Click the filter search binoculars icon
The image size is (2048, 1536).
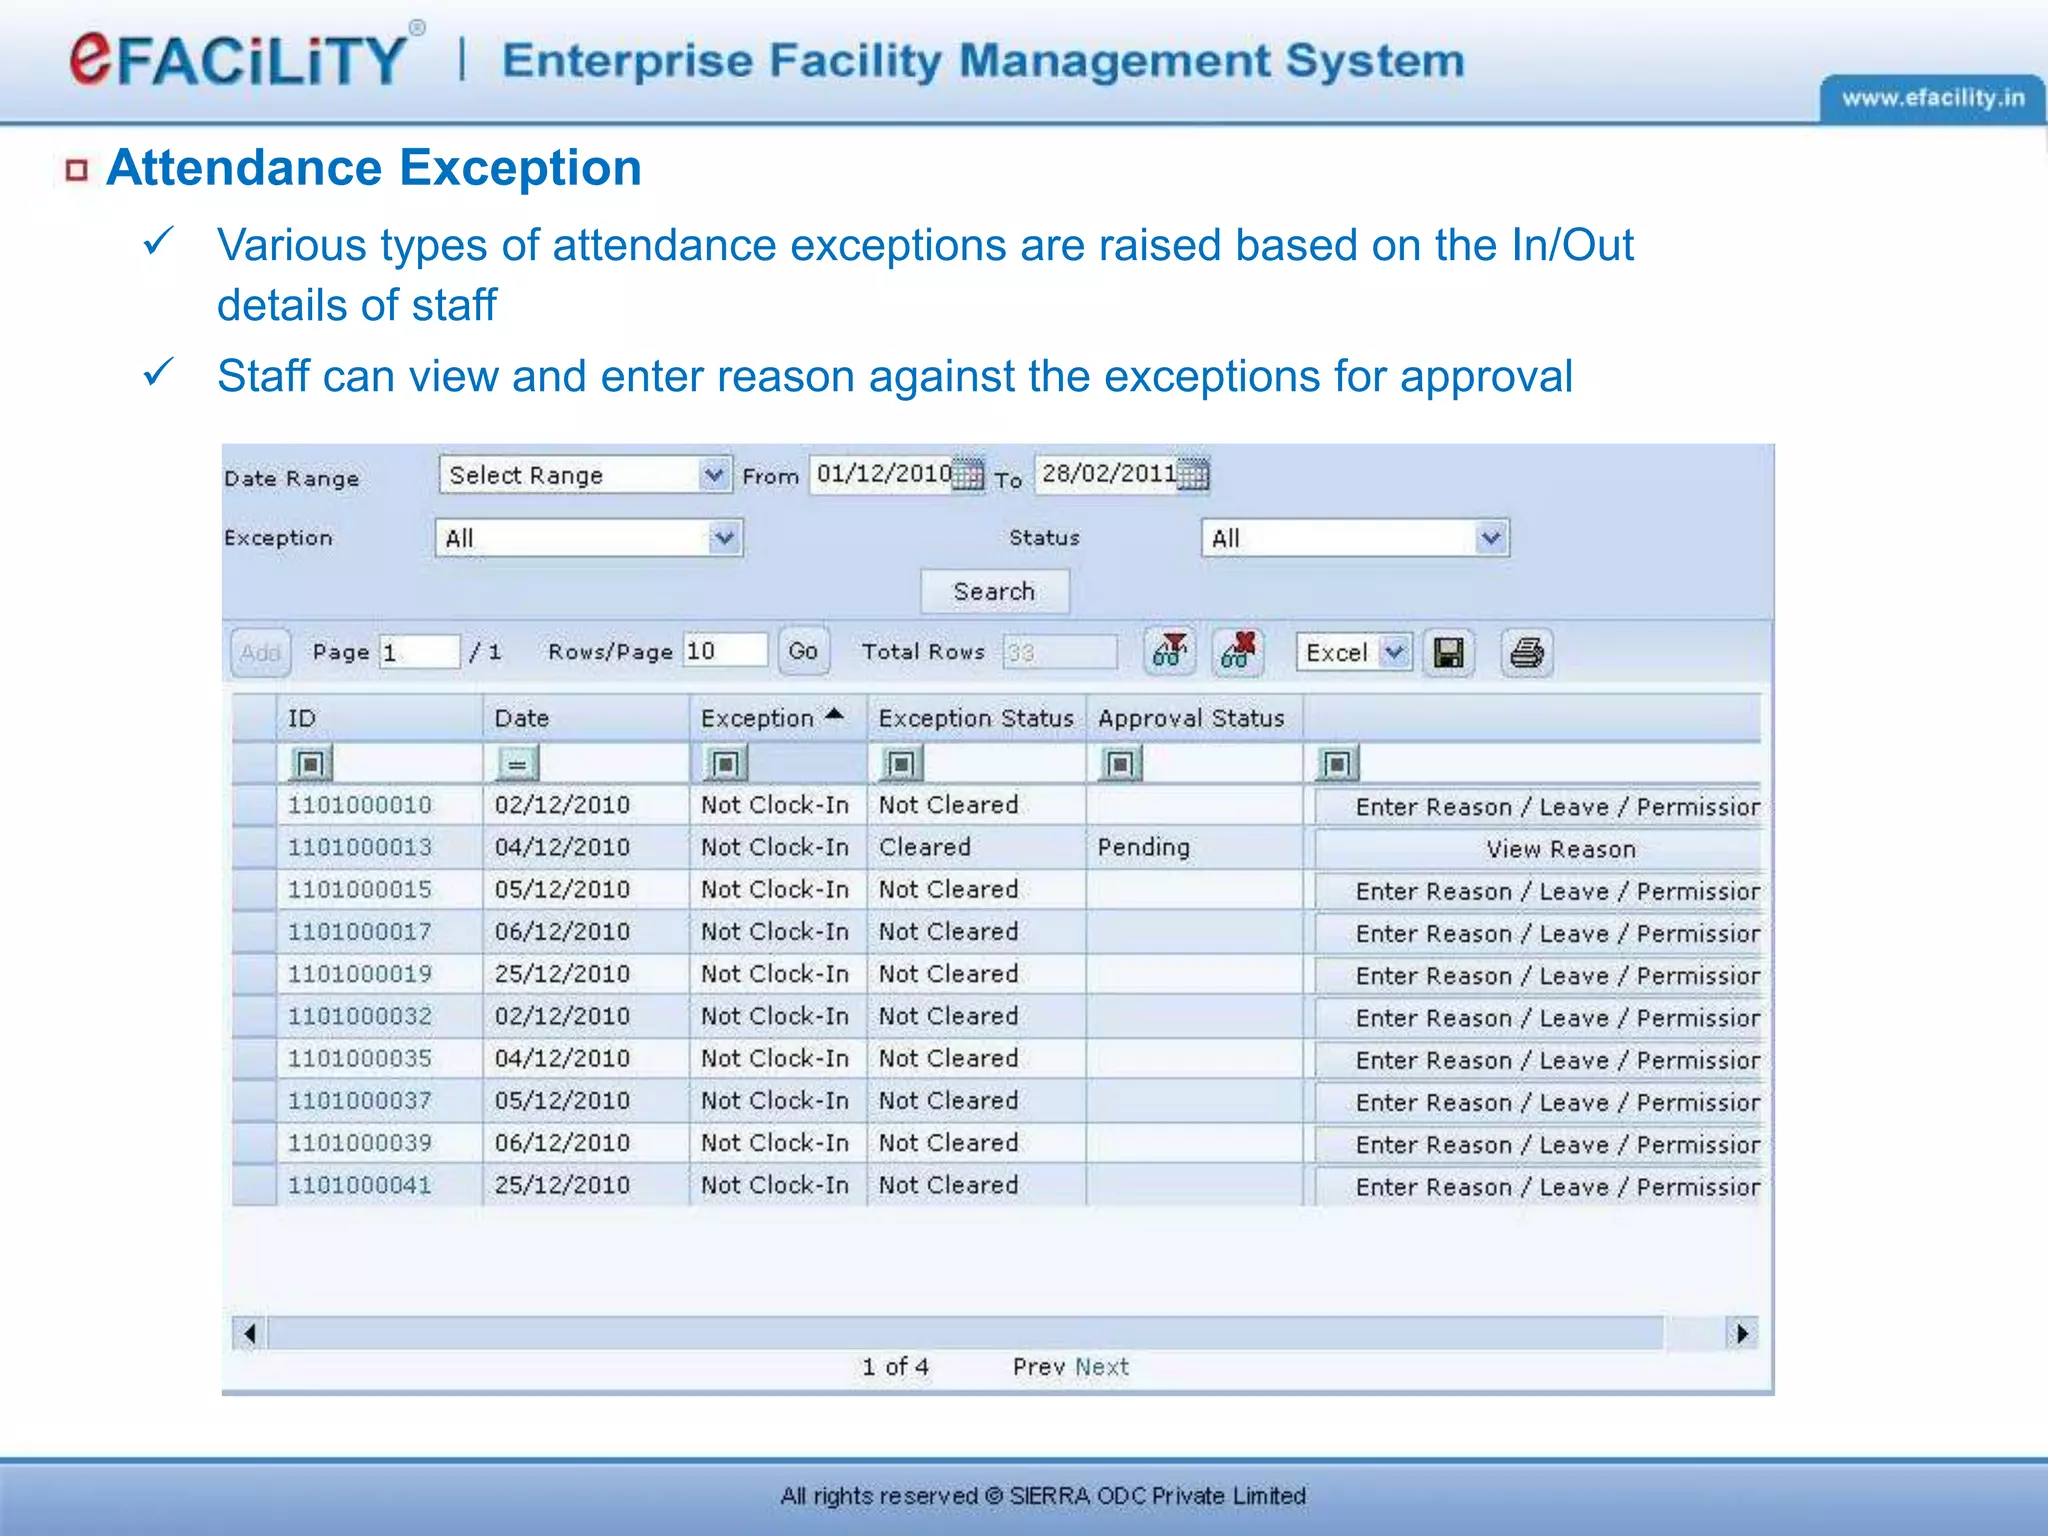1169,652
